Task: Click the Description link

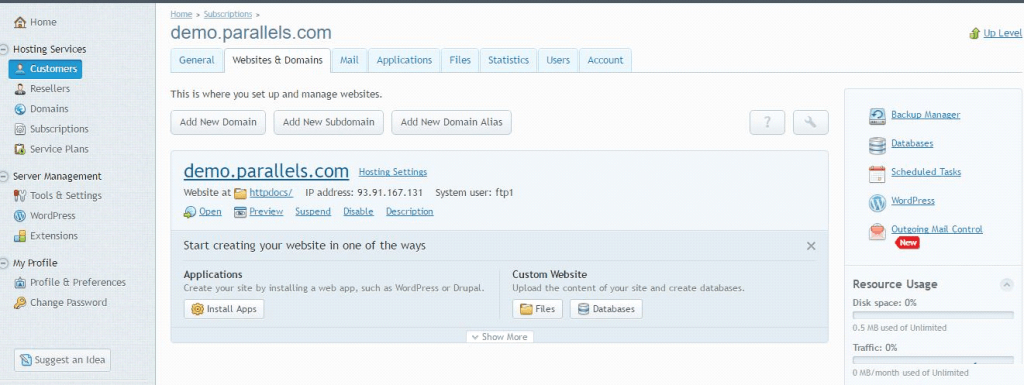Action: pos(409,212)
